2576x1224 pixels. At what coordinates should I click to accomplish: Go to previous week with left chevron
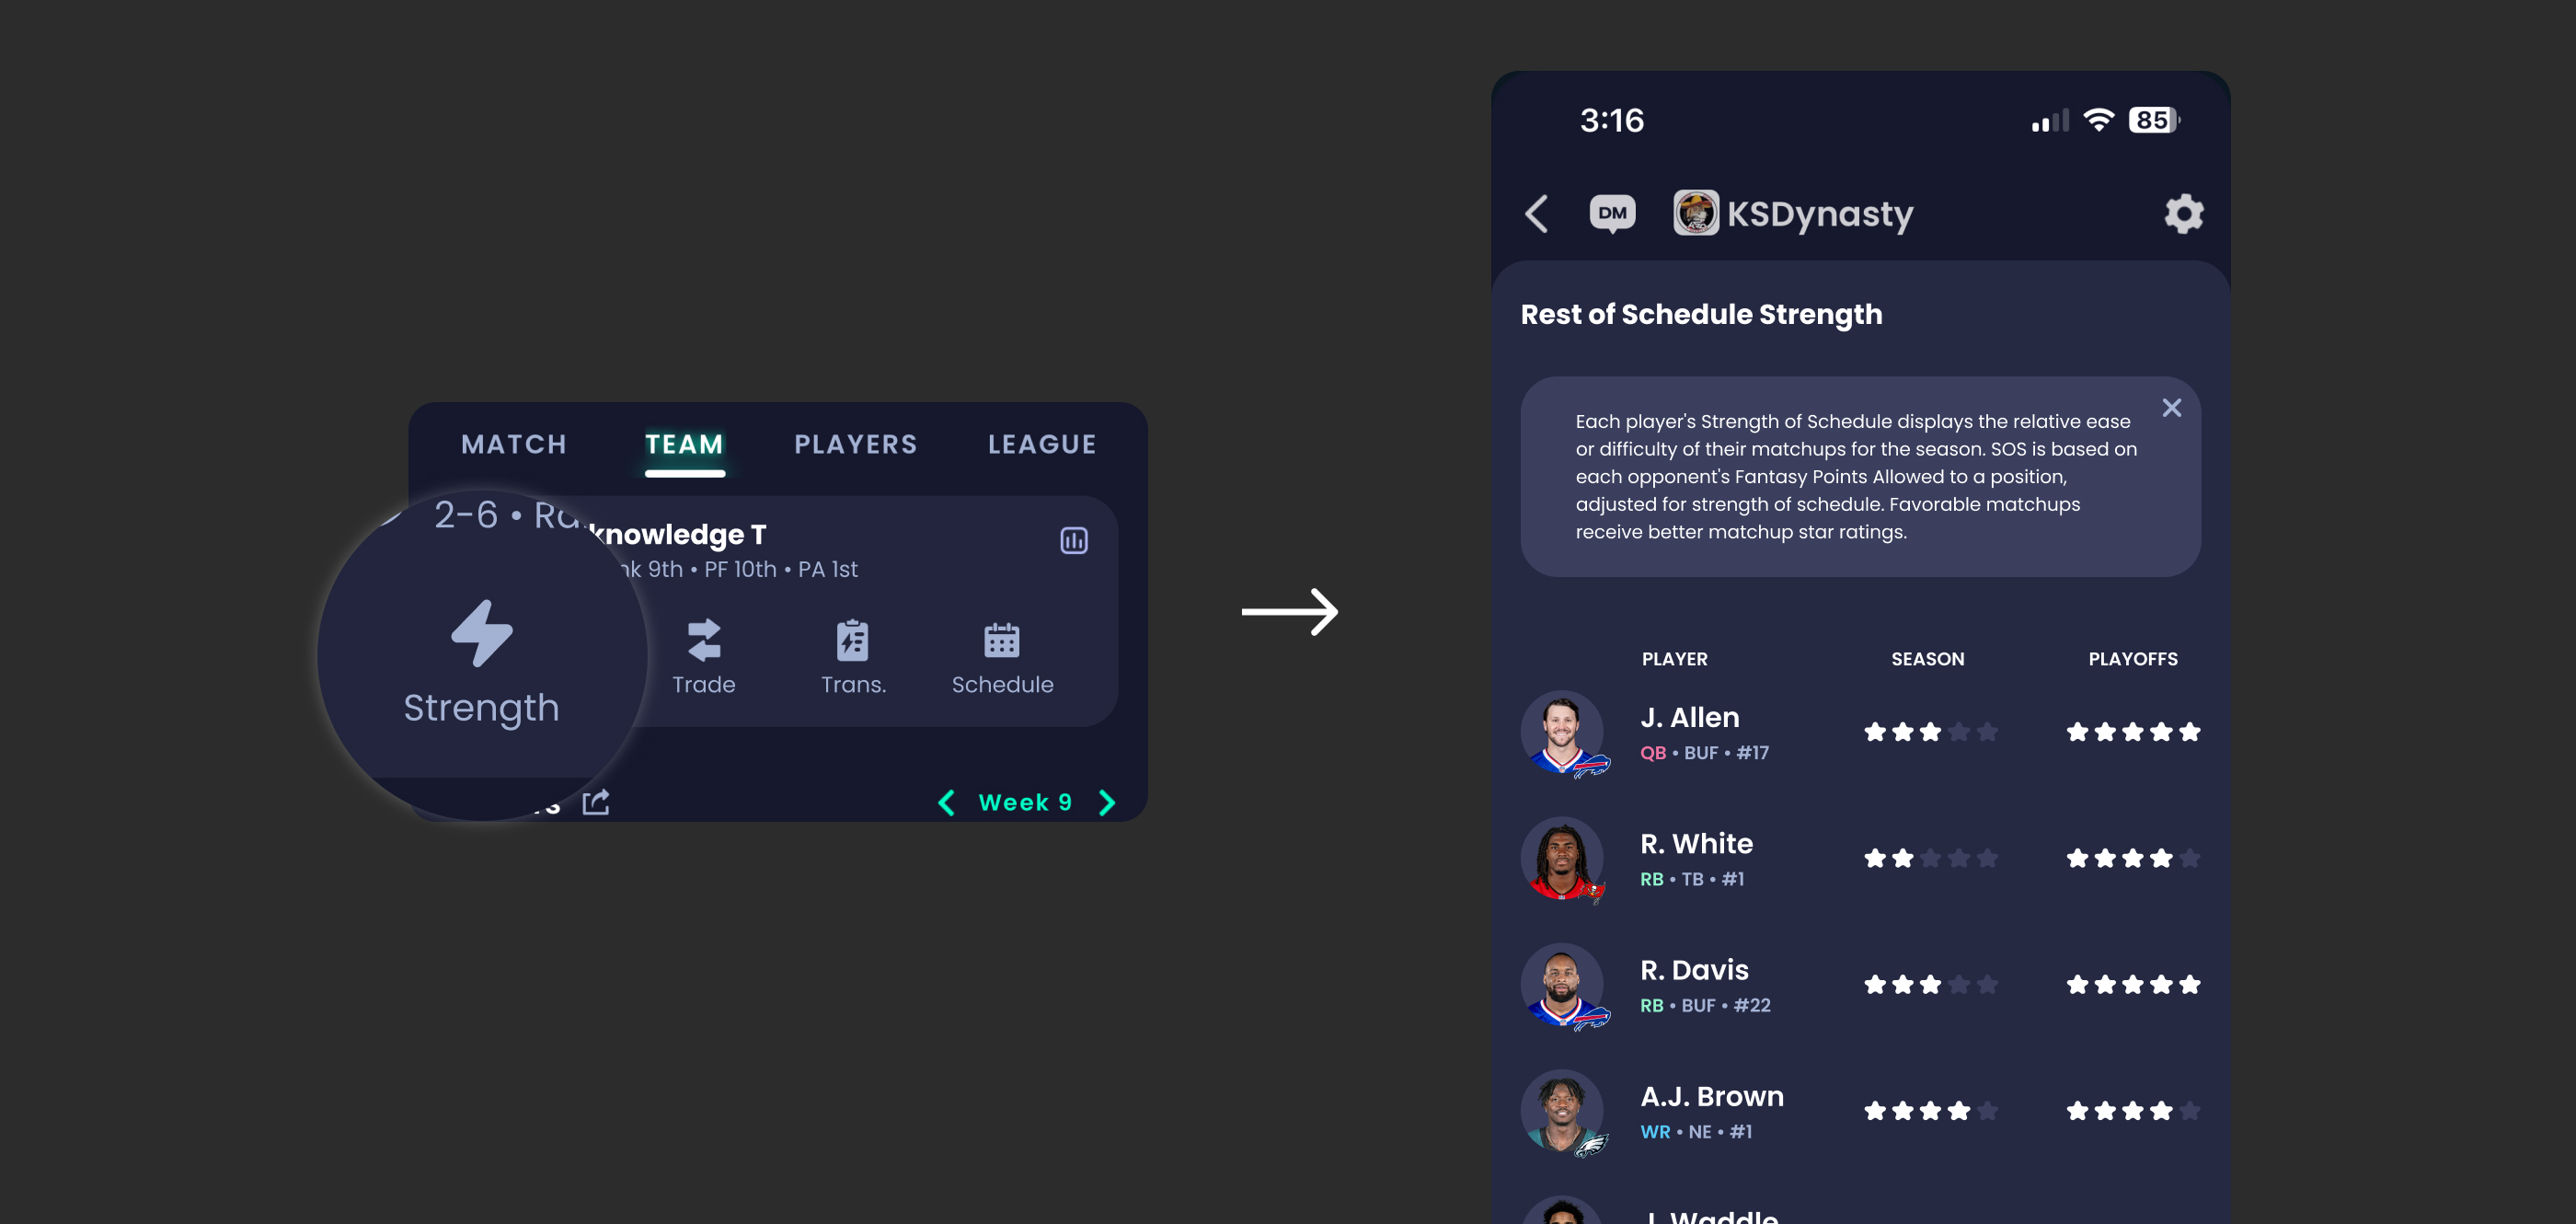tap(946, 803)
